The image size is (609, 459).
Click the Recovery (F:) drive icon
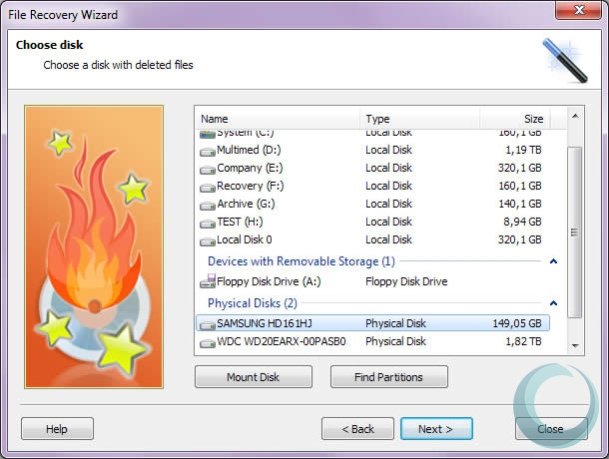[x=207, y=188]
